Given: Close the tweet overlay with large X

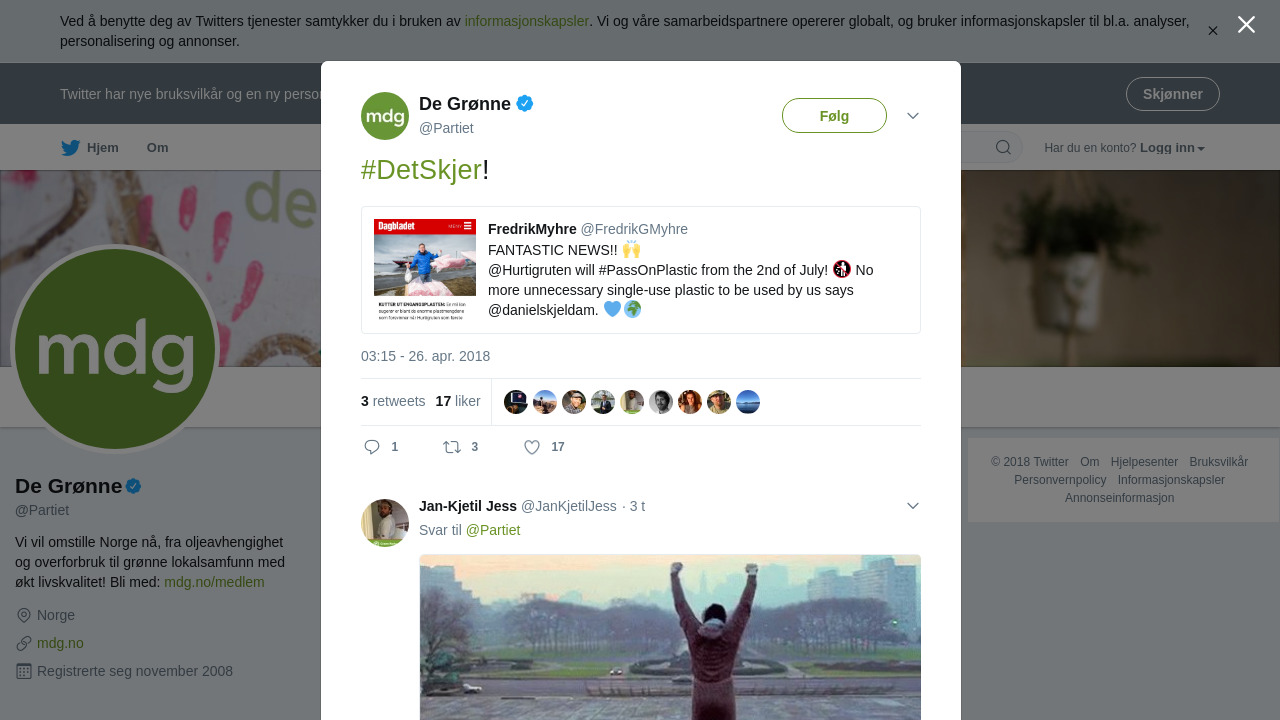Looking at the screenshot, I should click(x=1246, y=25).
